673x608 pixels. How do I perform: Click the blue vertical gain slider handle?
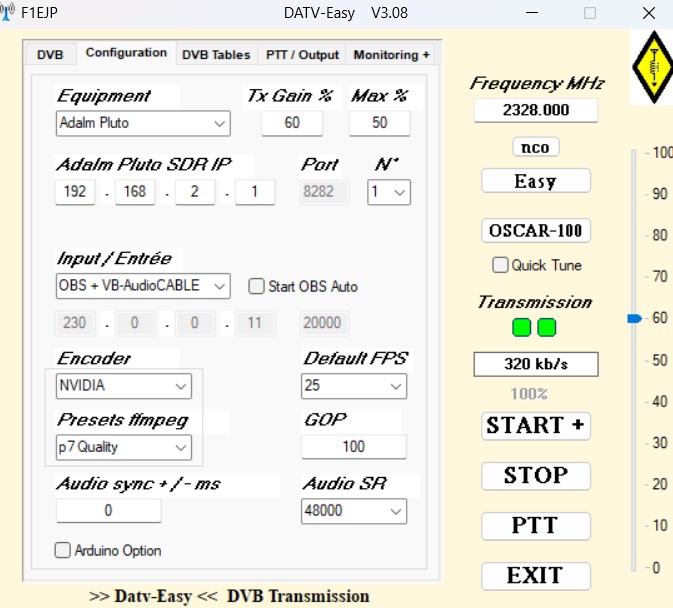[x=634, y=318]
